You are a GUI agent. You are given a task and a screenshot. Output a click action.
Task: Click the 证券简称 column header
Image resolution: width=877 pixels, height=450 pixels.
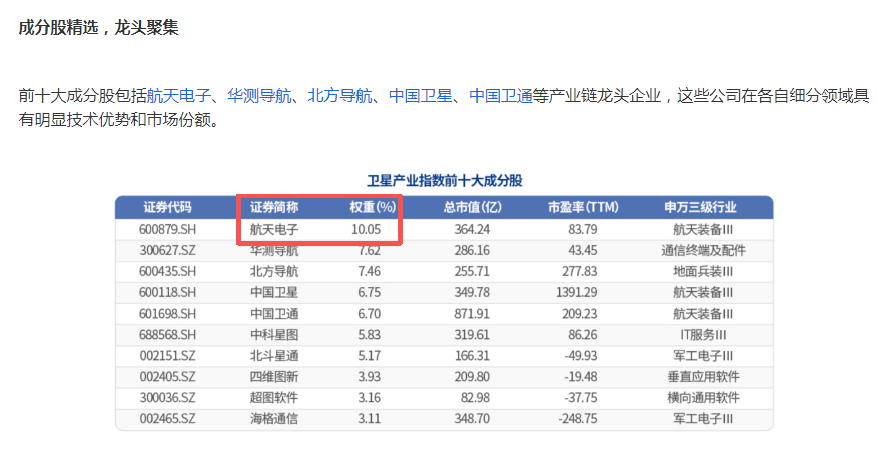point(274,207)
